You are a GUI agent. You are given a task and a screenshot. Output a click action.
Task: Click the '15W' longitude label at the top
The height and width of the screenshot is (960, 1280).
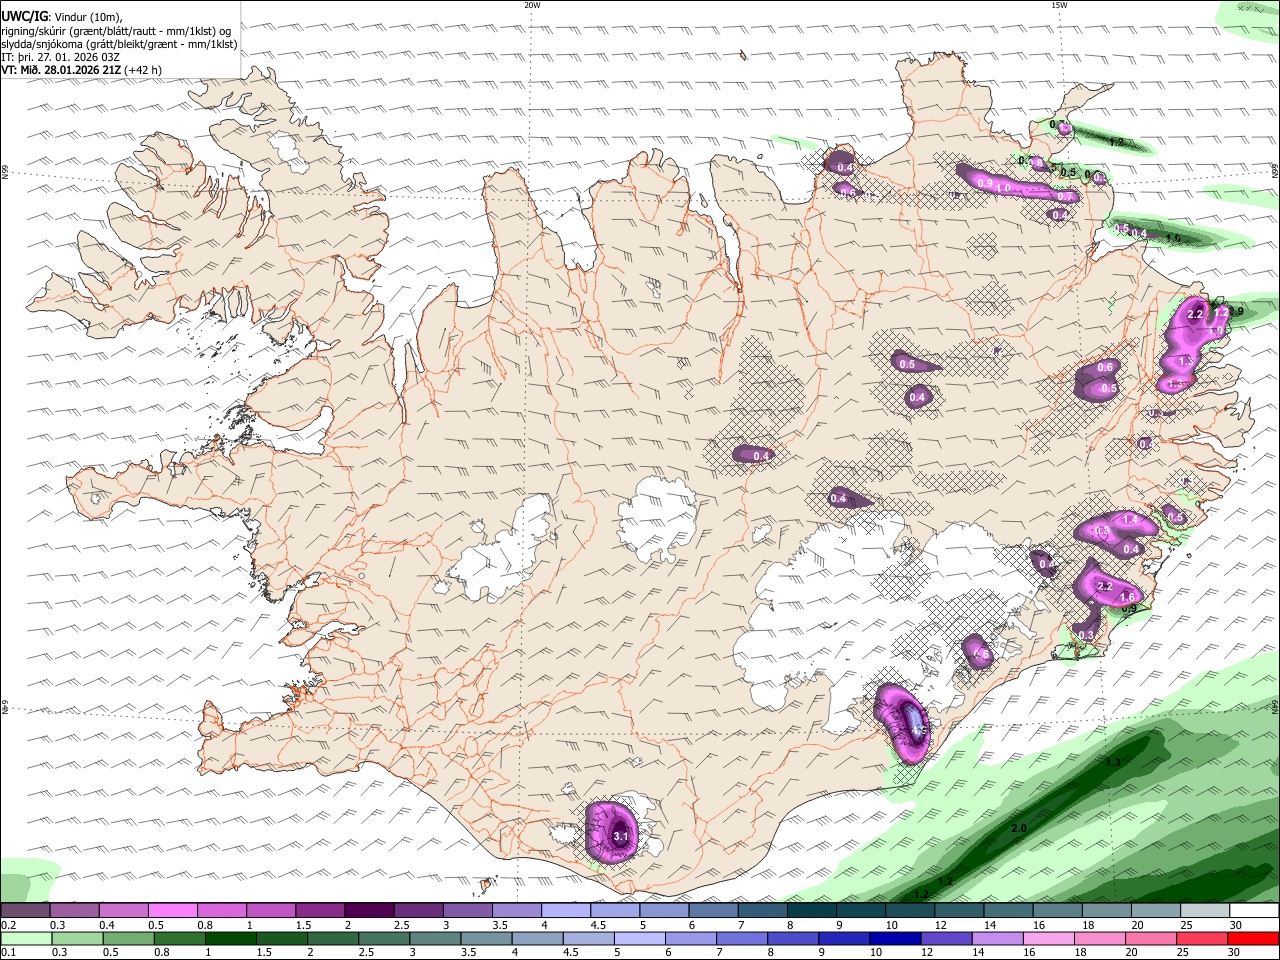click(1059, 5)
